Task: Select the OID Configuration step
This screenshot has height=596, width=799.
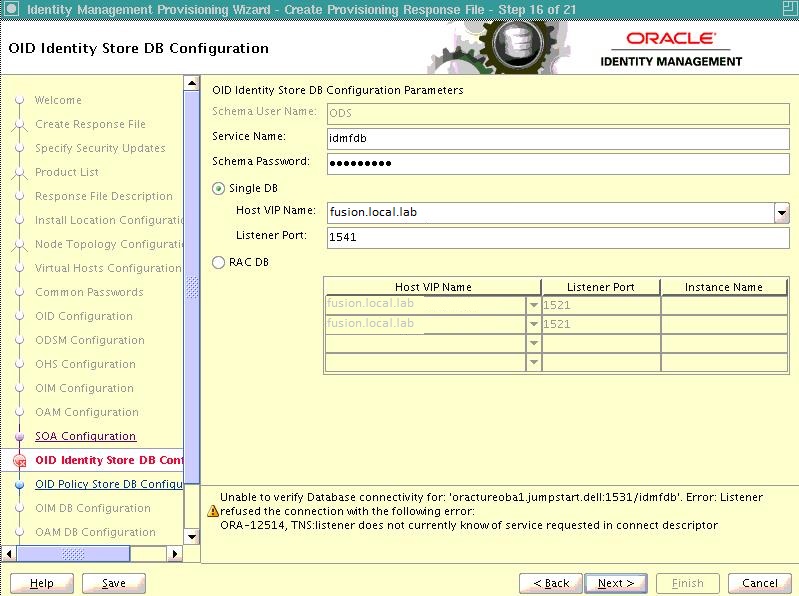Action: pyautogui.click(x=84, y=316)
